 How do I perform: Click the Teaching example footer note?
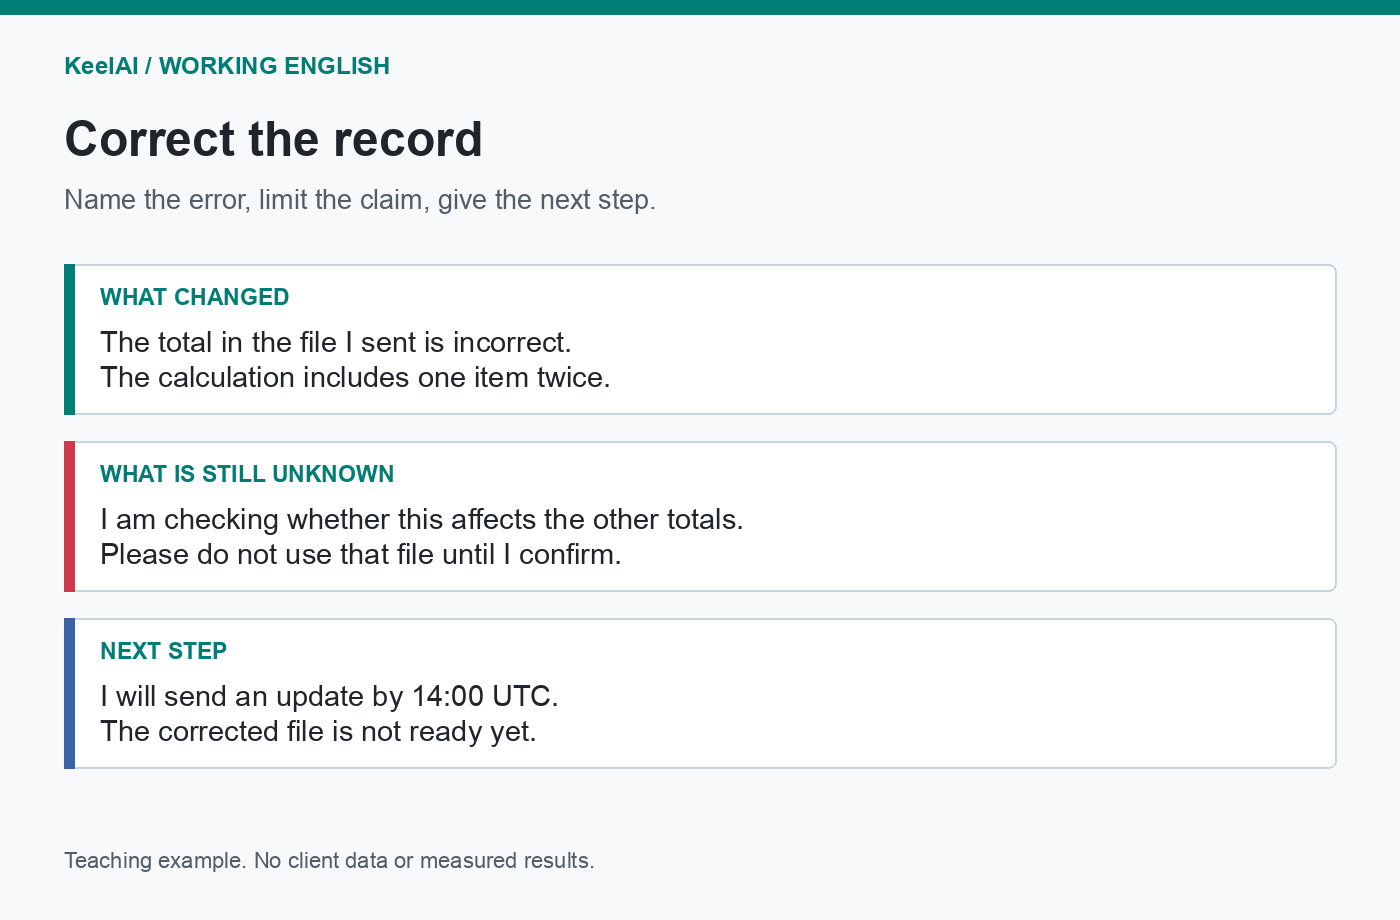(x=329, y=860)
